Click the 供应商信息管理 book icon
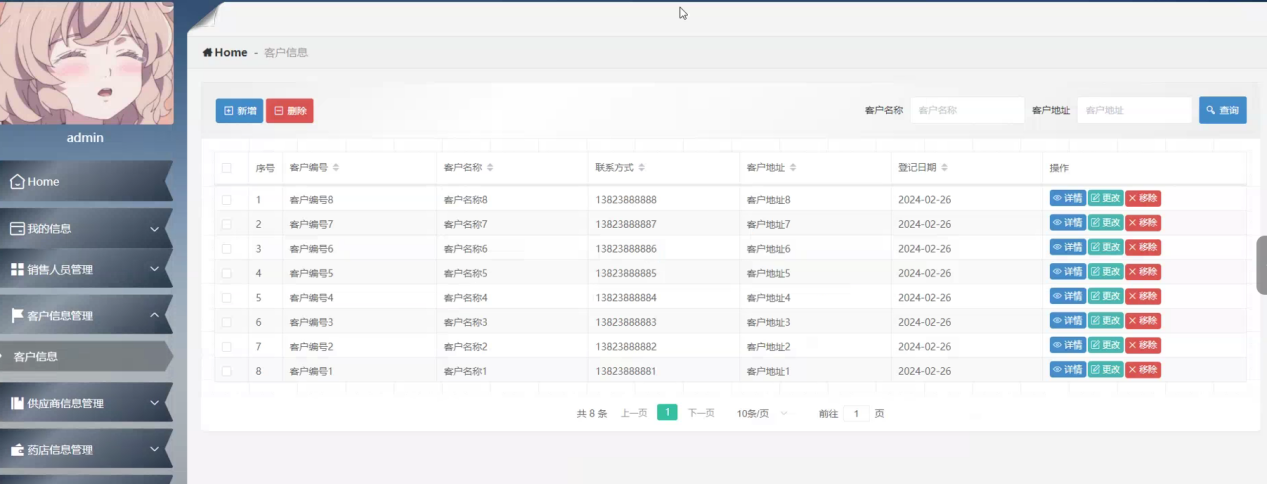The image size is (1267, 484). click(17, 403)
